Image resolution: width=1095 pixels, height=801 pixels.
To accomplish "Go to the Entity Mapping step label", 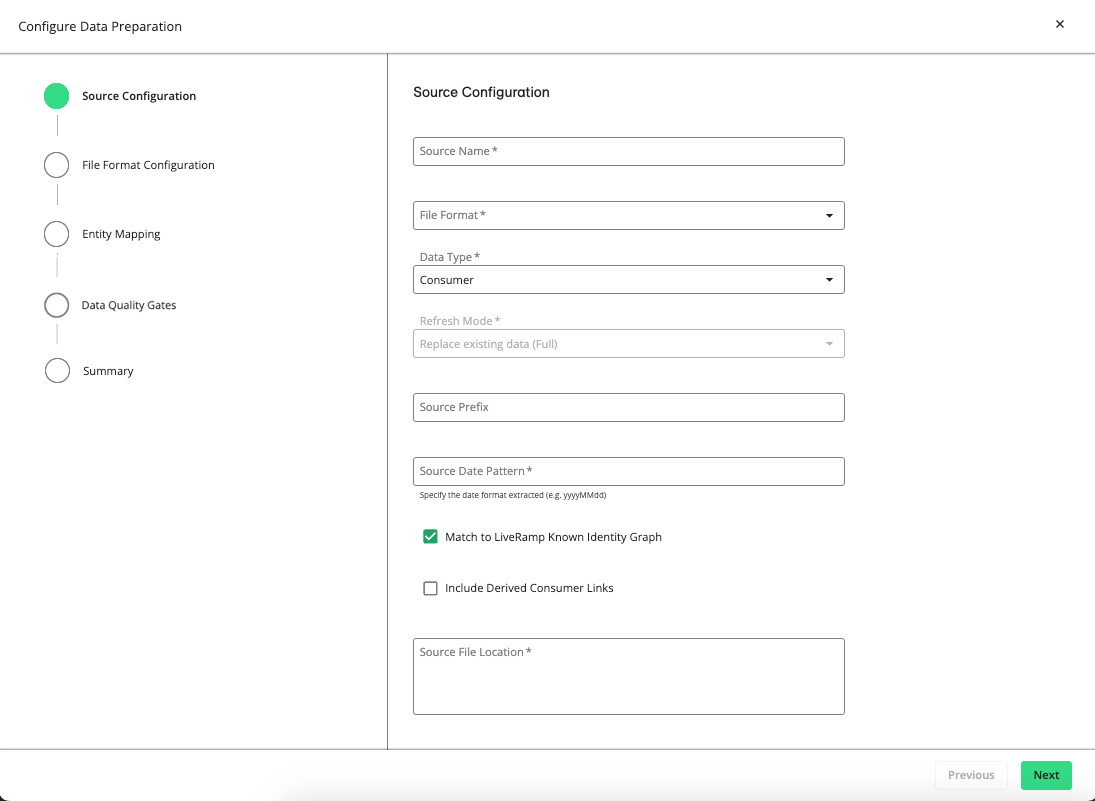I will point(121,234).
